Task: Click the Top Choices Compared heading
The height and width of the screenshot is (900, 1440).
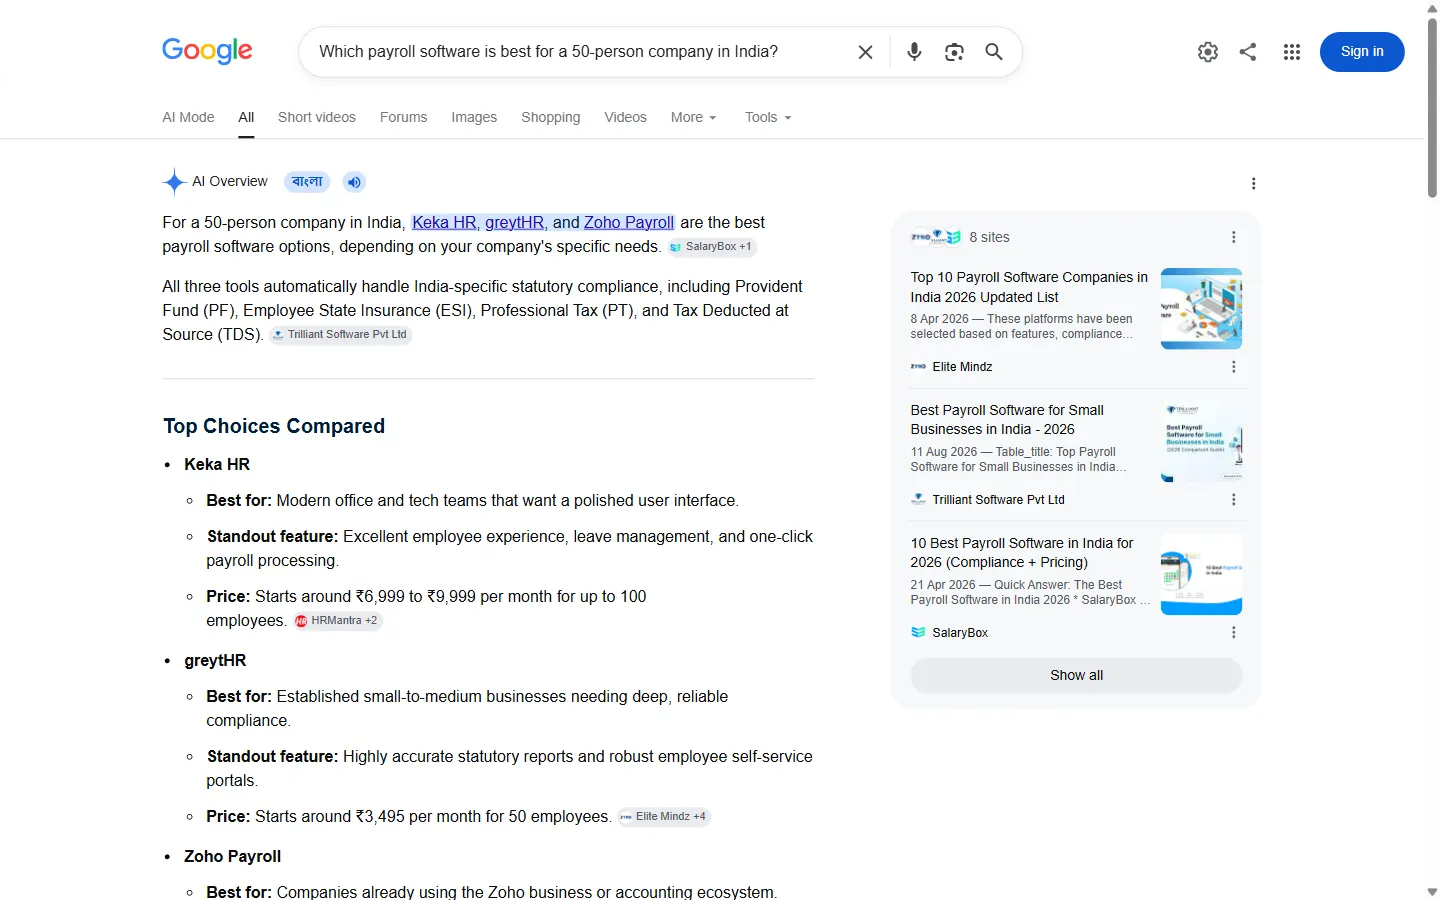Action: click(x=274, y=426)
